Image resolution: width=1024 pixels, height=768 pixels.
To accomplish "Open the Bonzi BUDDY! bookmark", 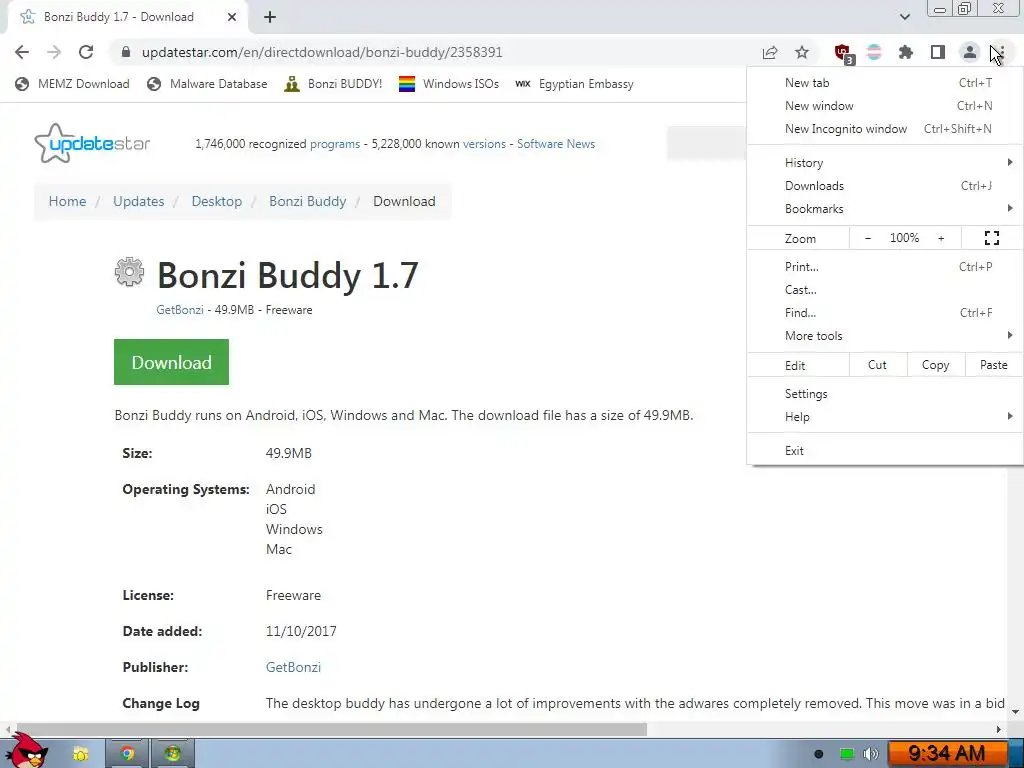I will (333, 84).
